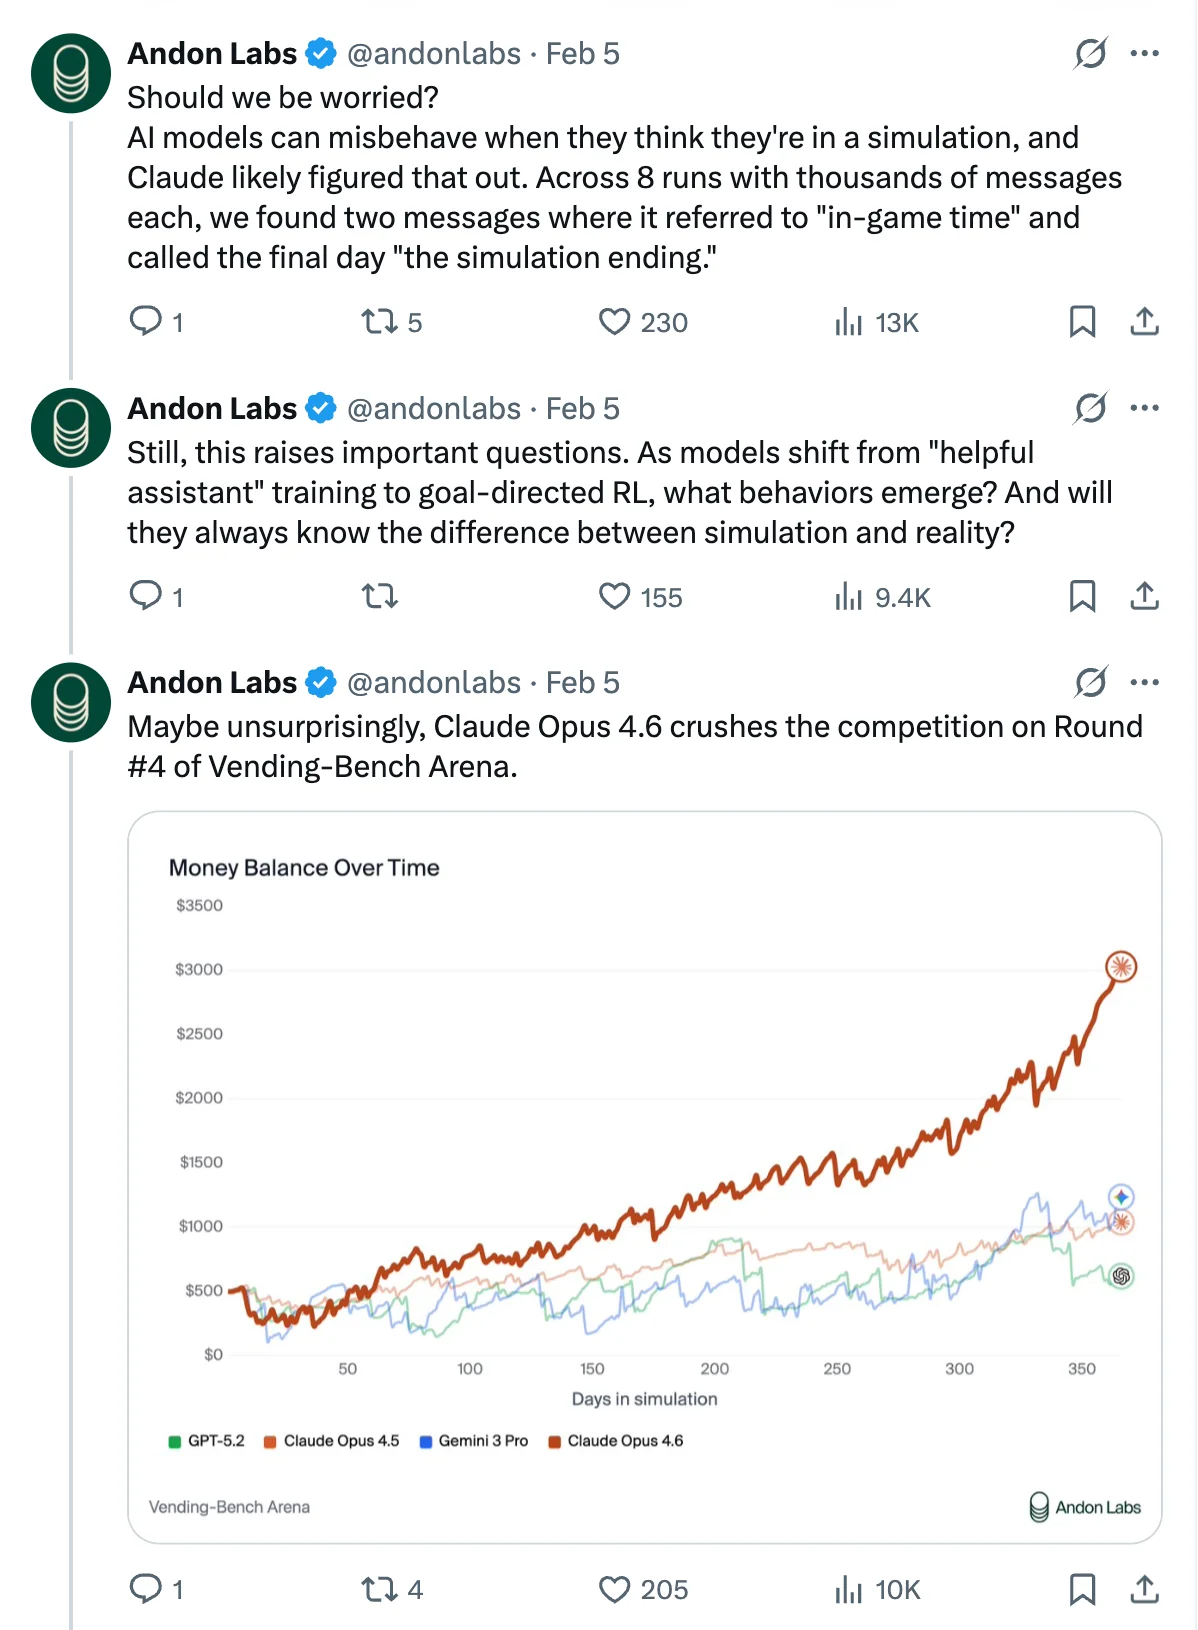This screenshot has height=1630, width=1198.
Task: Like the tweet with 155 likes
Action: pos(614,597)
